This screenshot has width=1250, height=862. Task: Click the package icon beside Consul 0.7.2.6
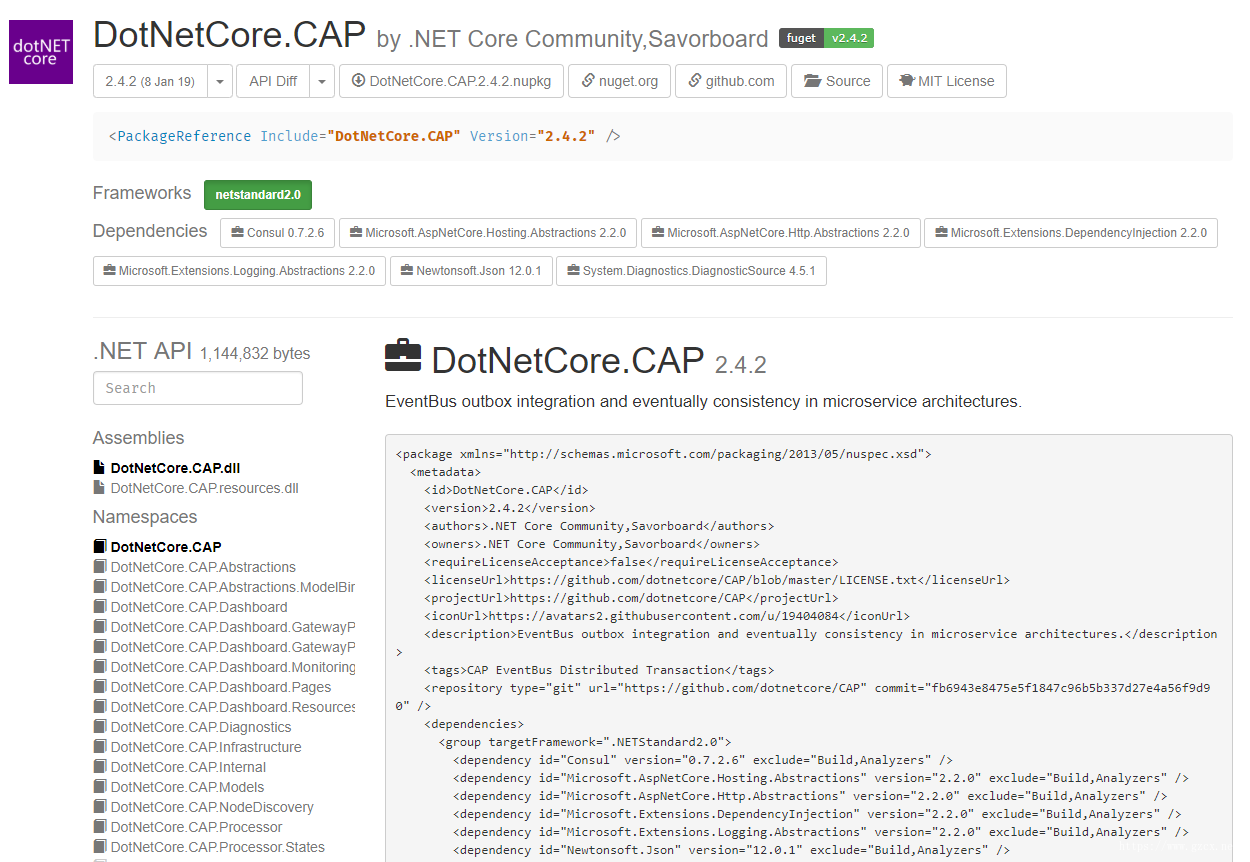tap(237, 233)
